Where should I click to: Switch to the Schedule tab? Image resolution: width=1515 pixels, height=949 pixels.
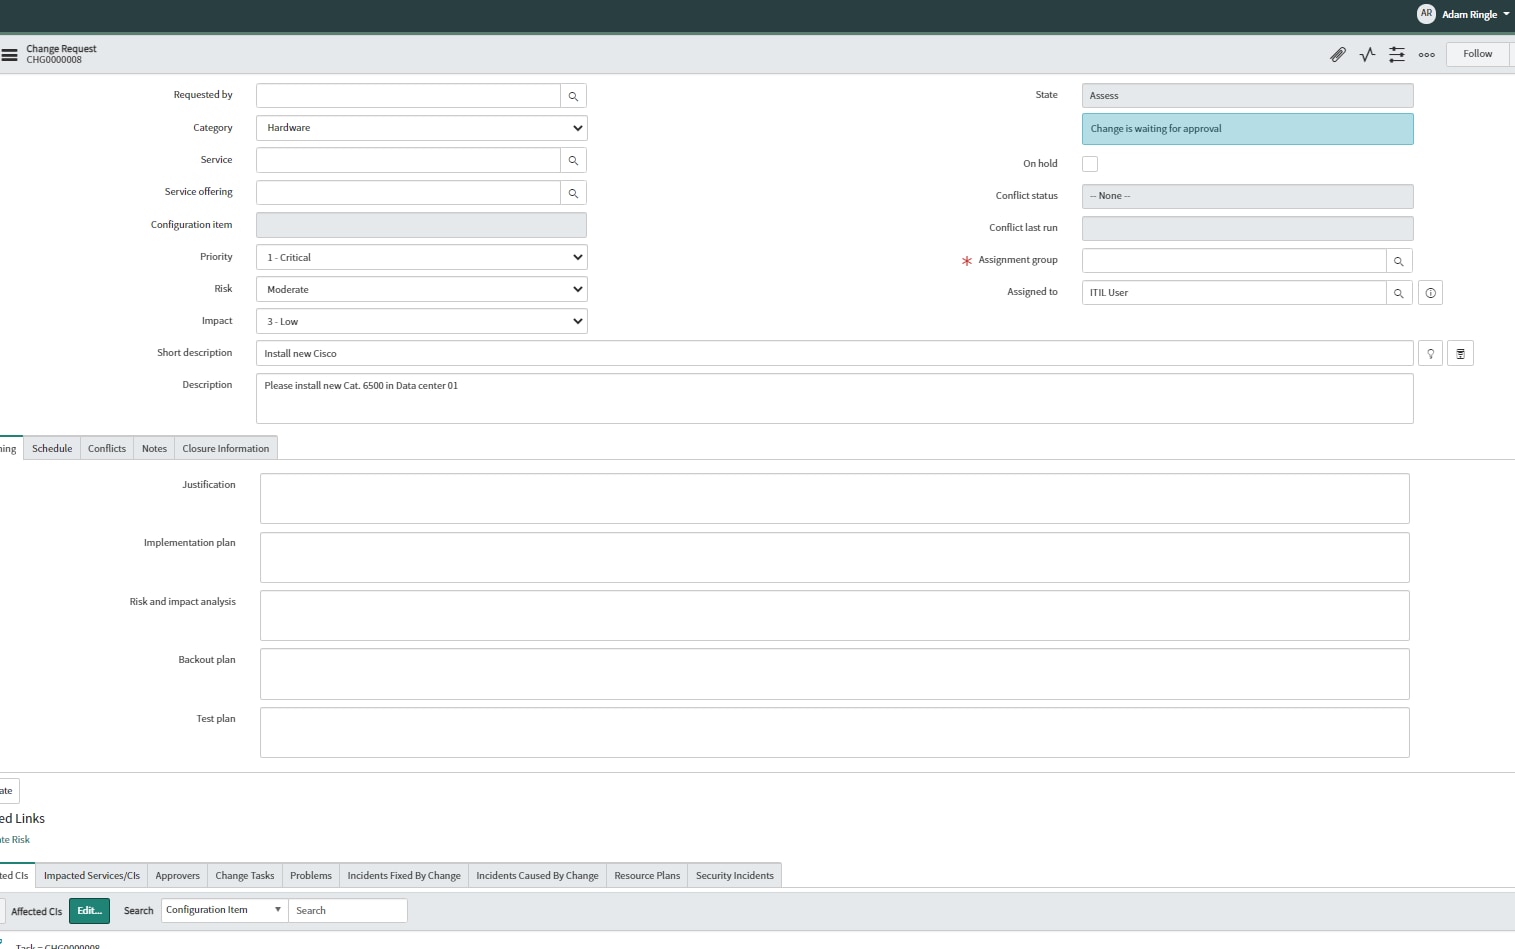click(52, 448)
